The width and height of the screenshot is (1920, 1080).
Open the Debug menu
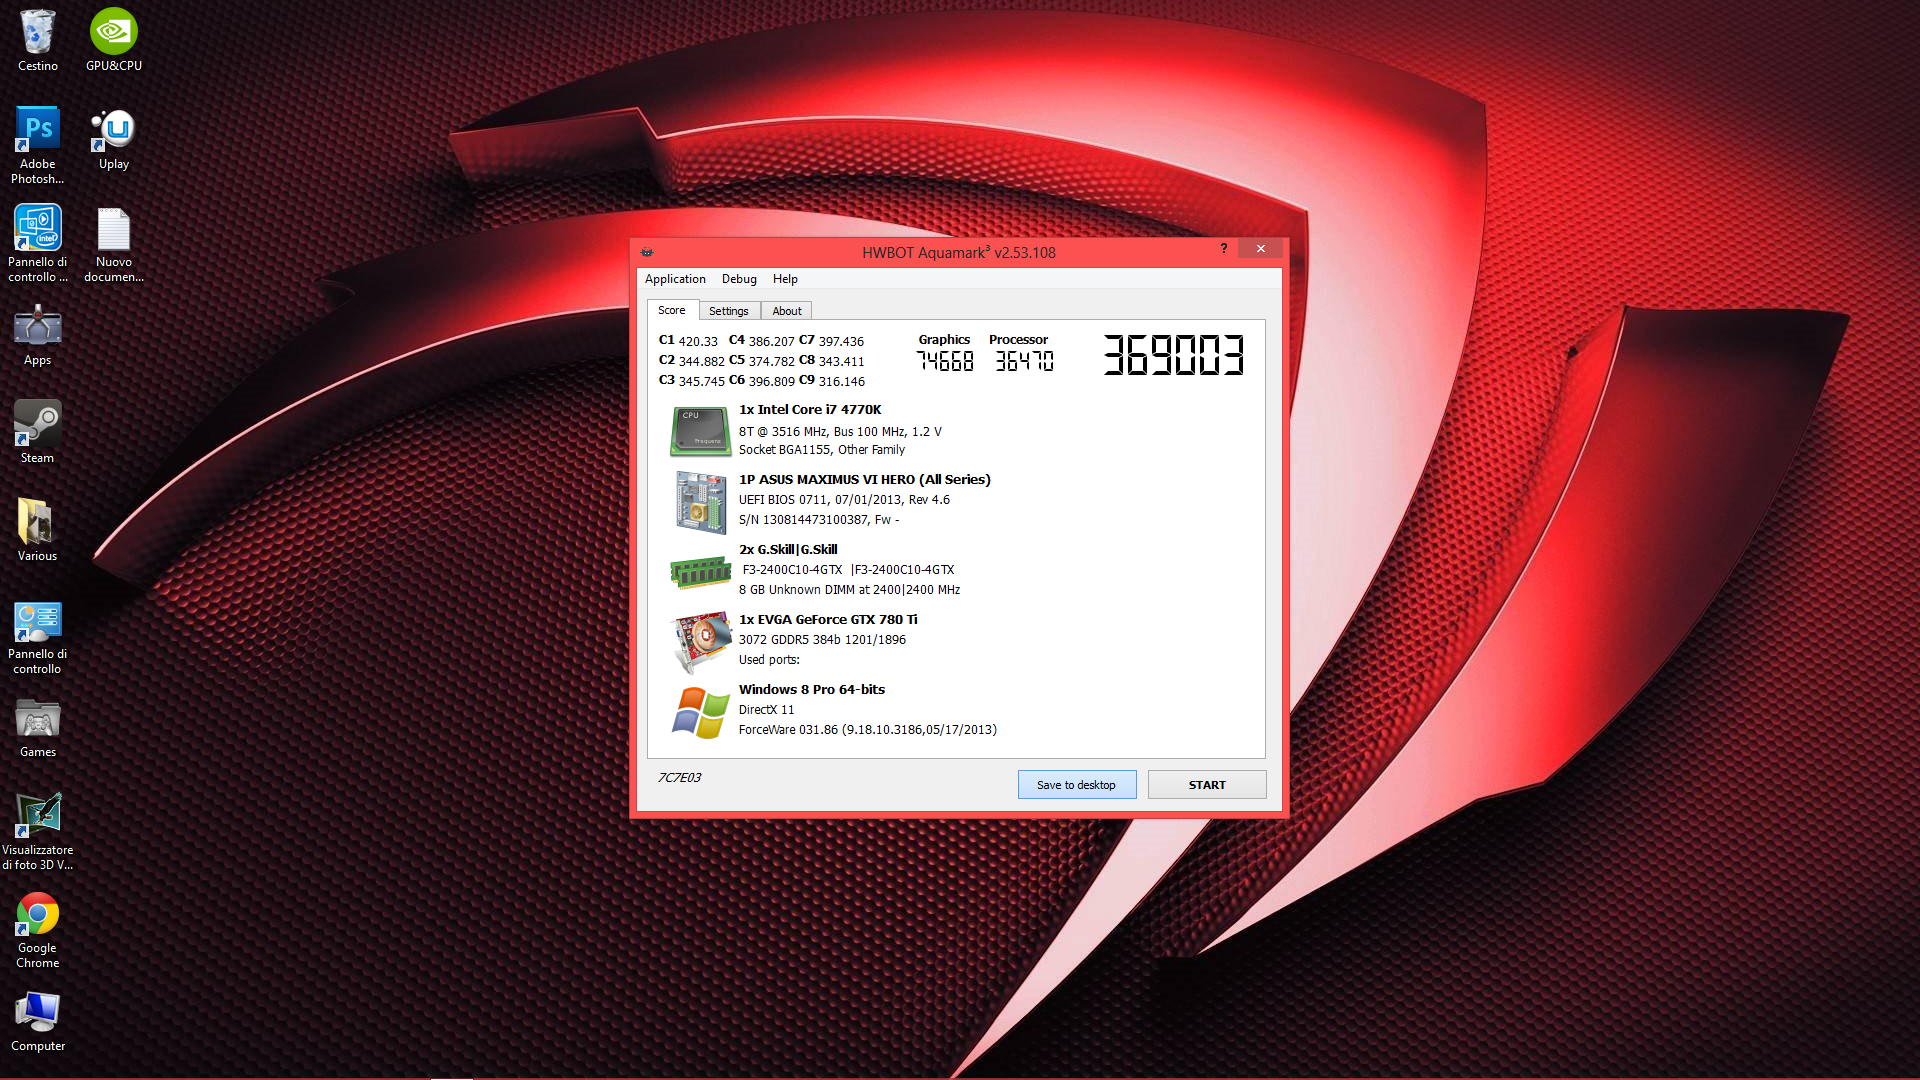coord(739,279)
